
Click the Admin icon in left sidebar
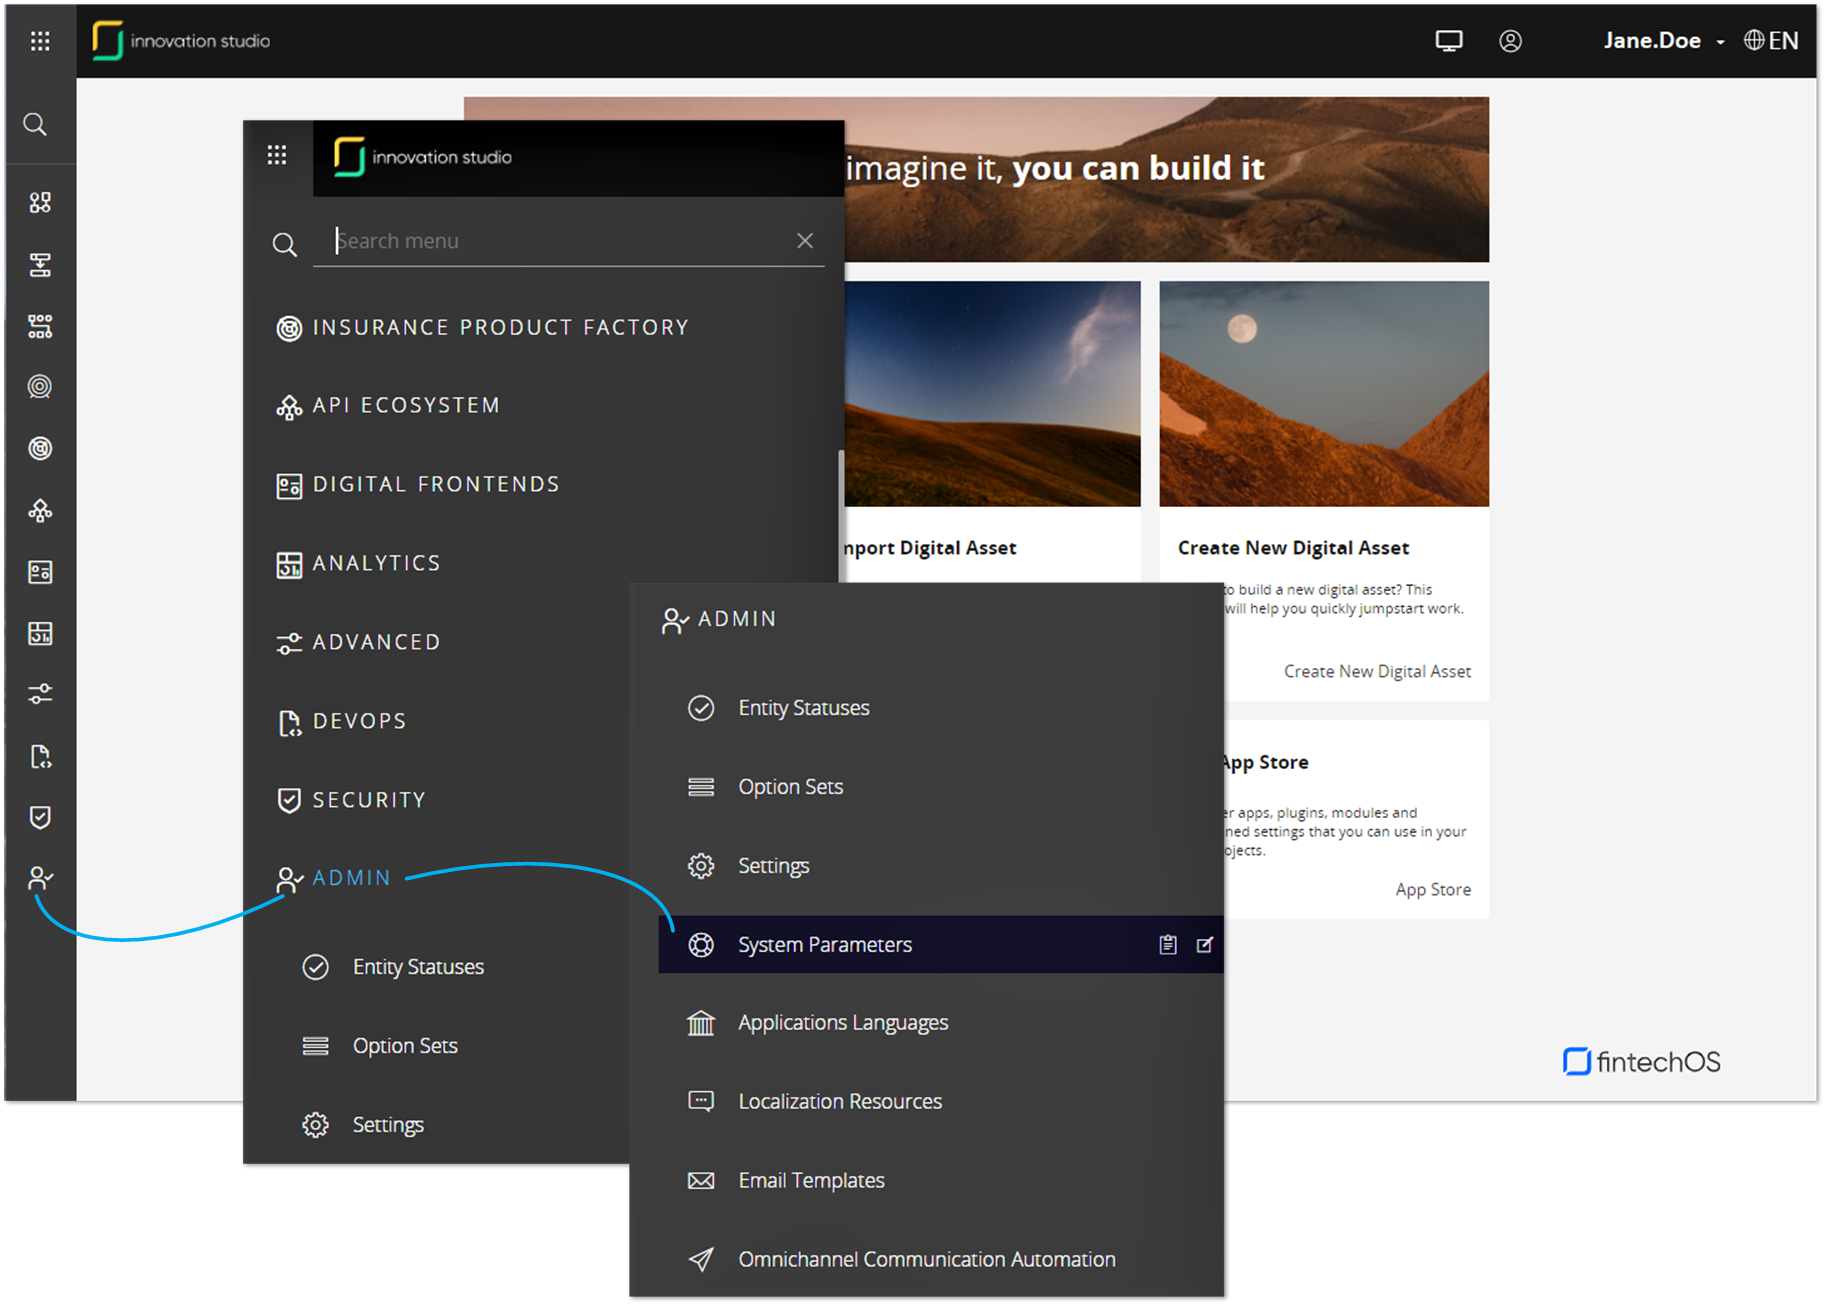click(40, 879)
